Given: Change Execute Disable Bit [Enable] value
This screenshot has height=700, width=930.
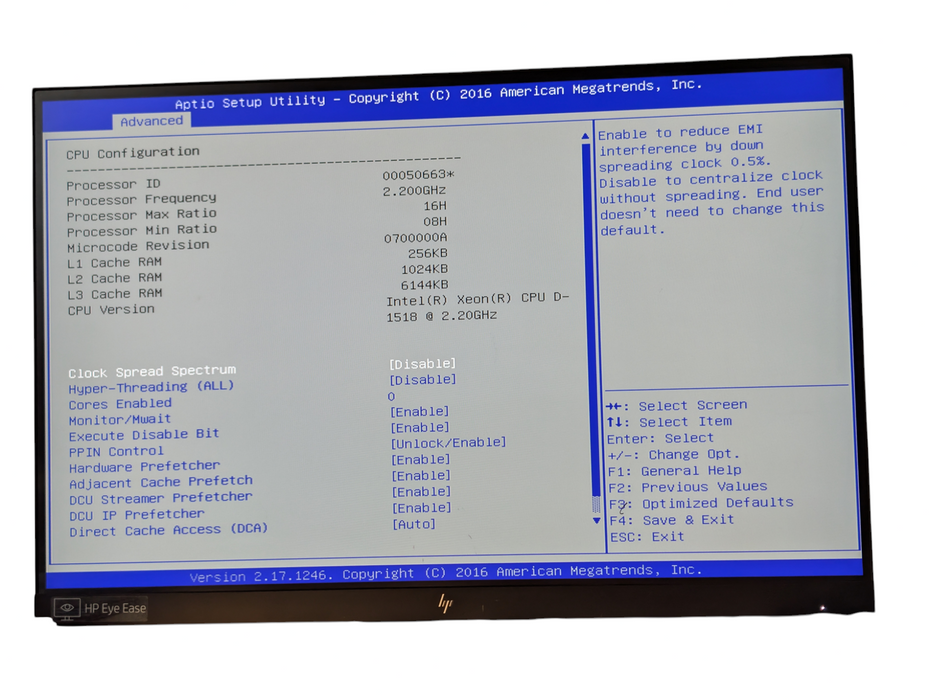Looking at the screenshot, I should point(420,427).
